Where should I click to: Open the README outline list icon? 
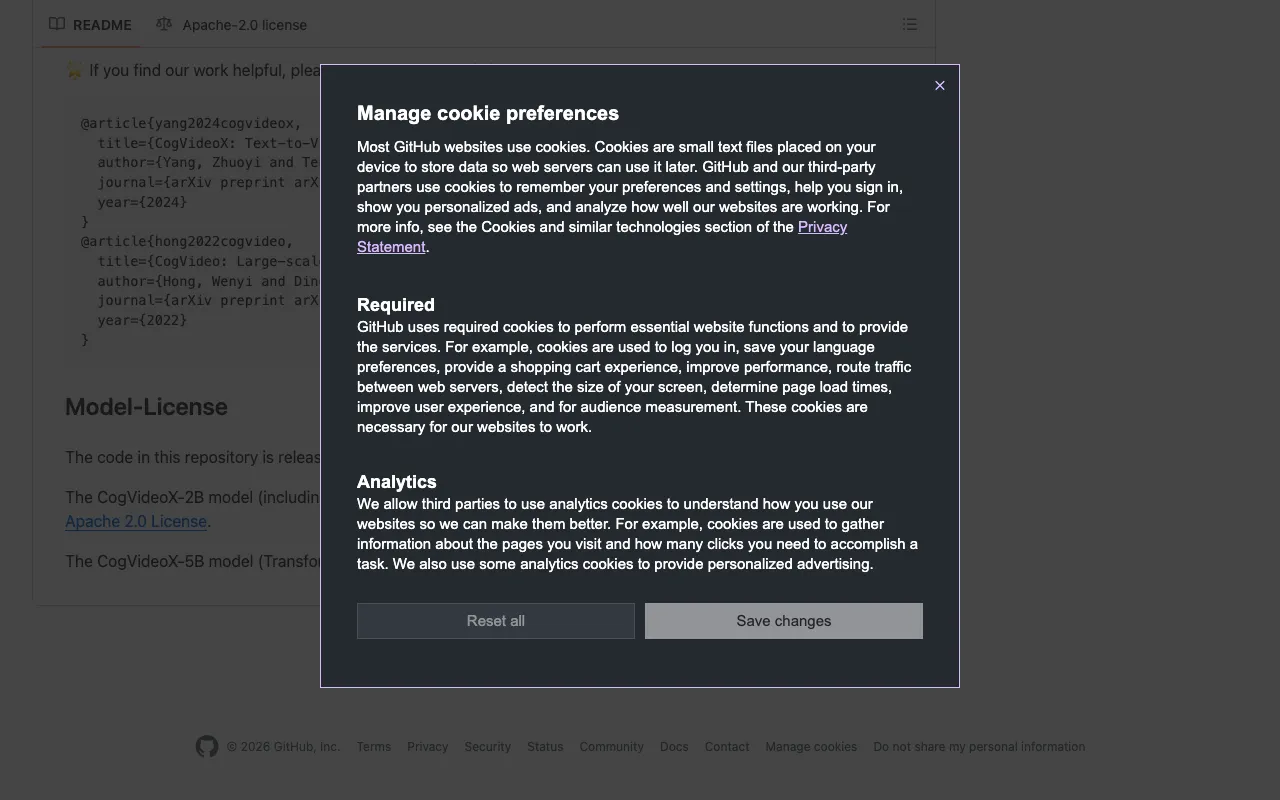pos(910,24)
